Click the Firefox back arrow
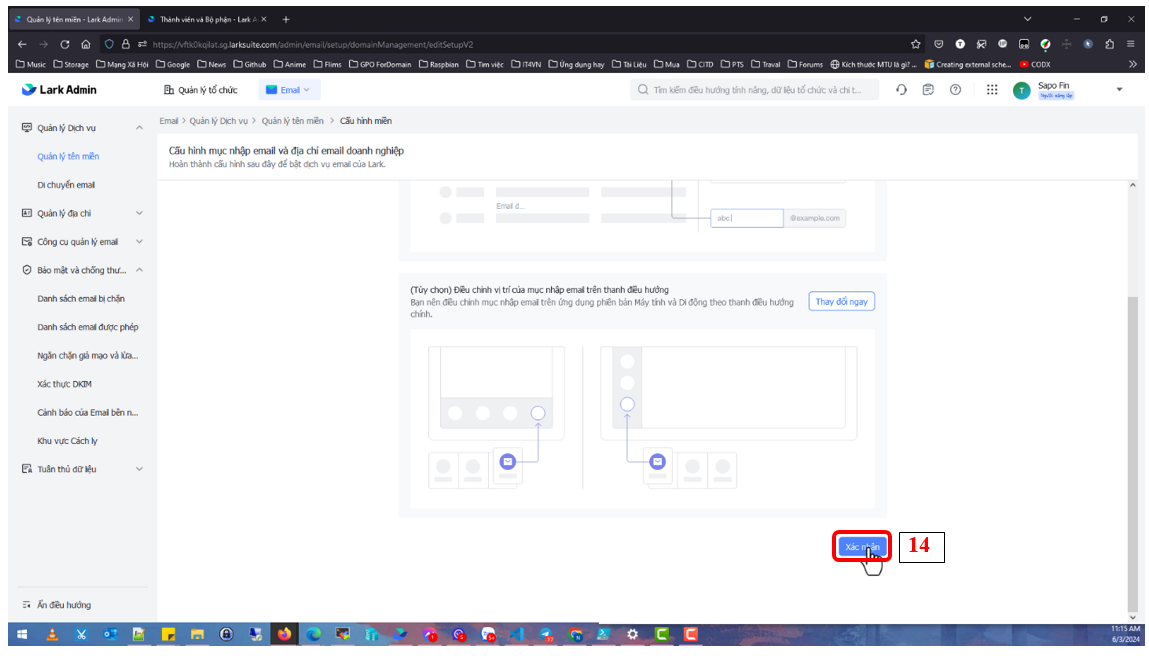The image size is (1149, 656). tap(22, 44)
